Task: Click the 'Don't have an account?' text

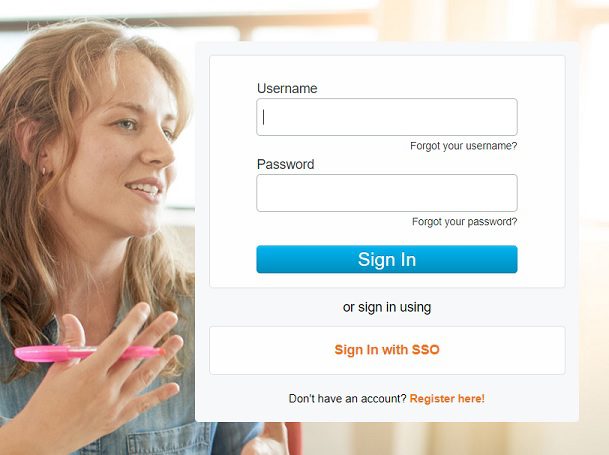Action: pyautogui.click(x=347, y=399)
